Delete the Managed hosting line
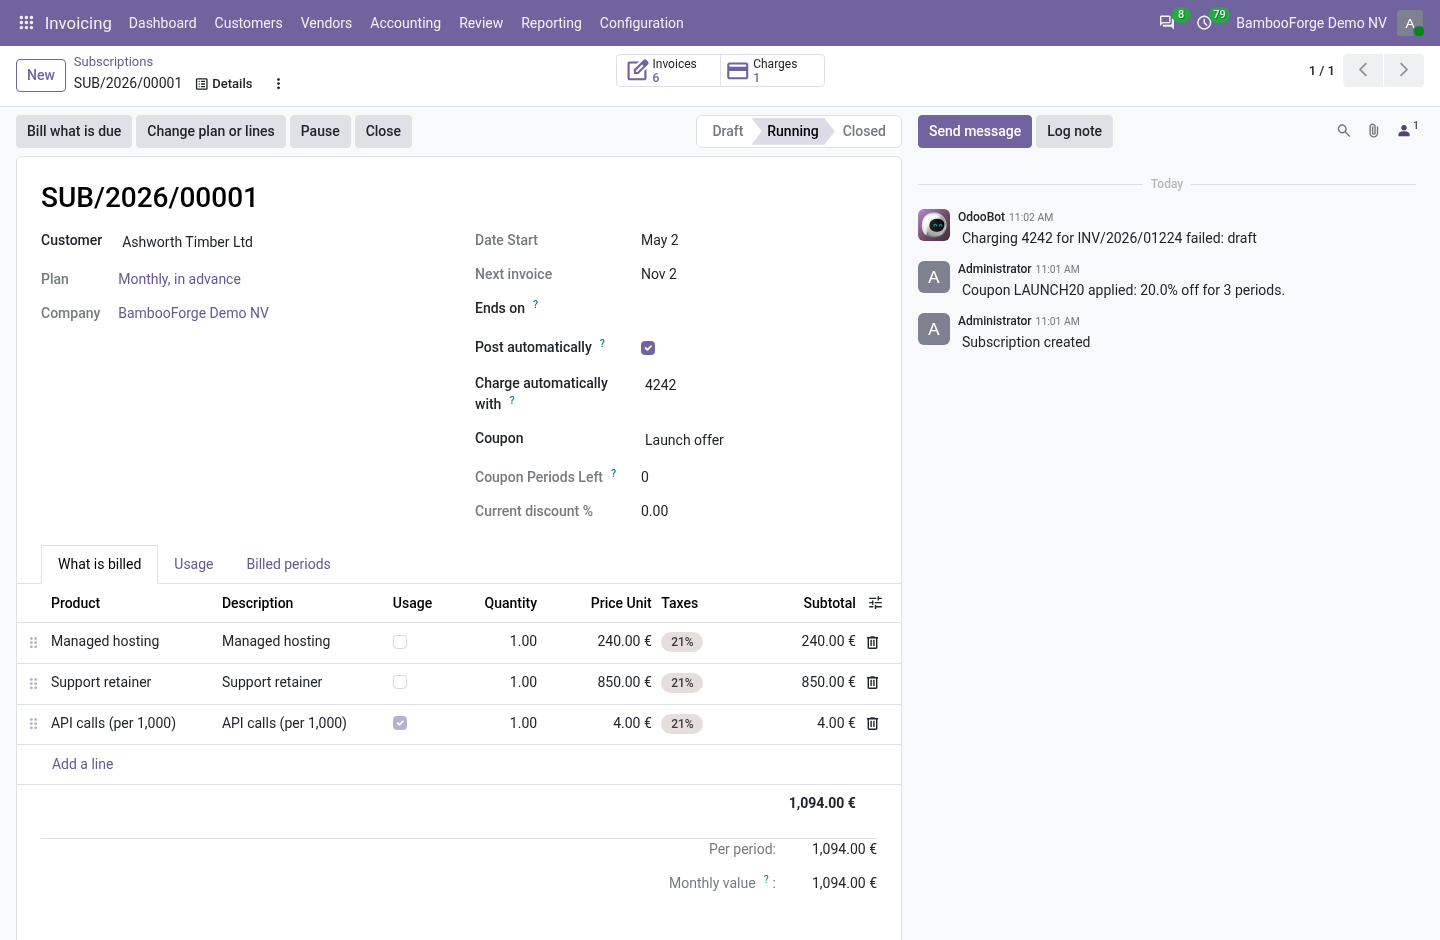Viewport: 1440px width, 940px height. tap(872, 642)
